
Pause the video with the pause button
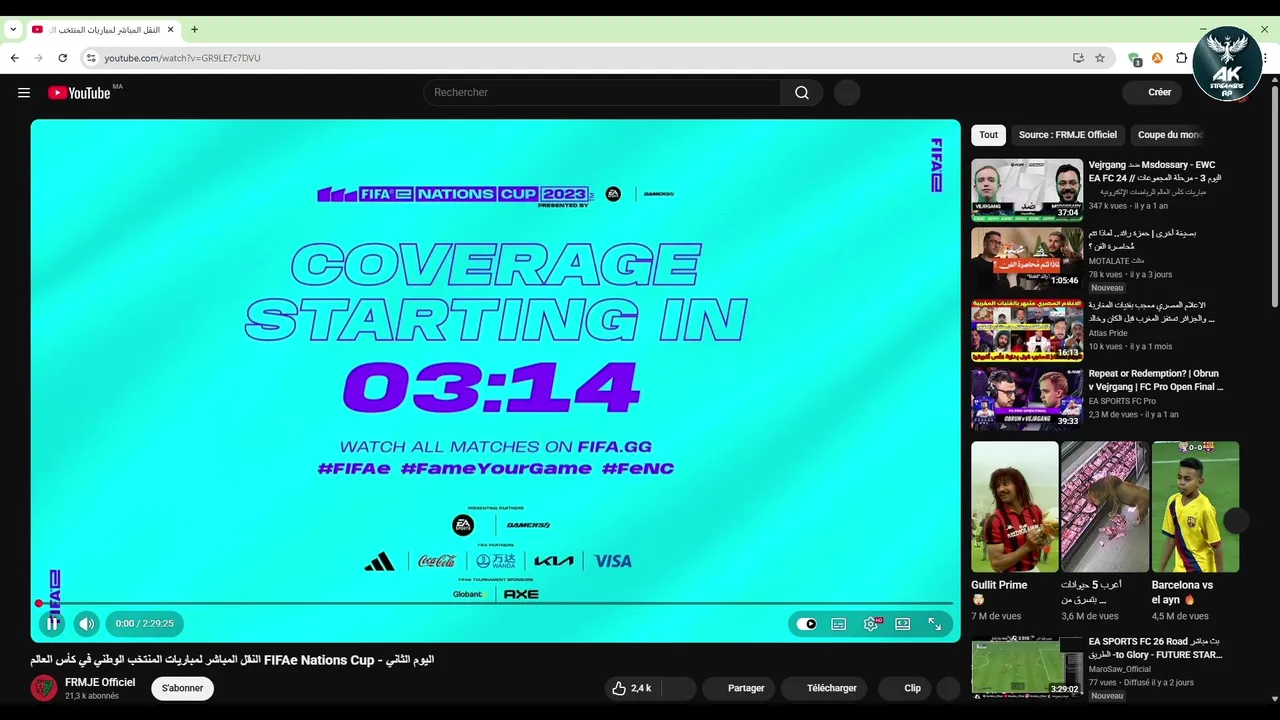53,623
